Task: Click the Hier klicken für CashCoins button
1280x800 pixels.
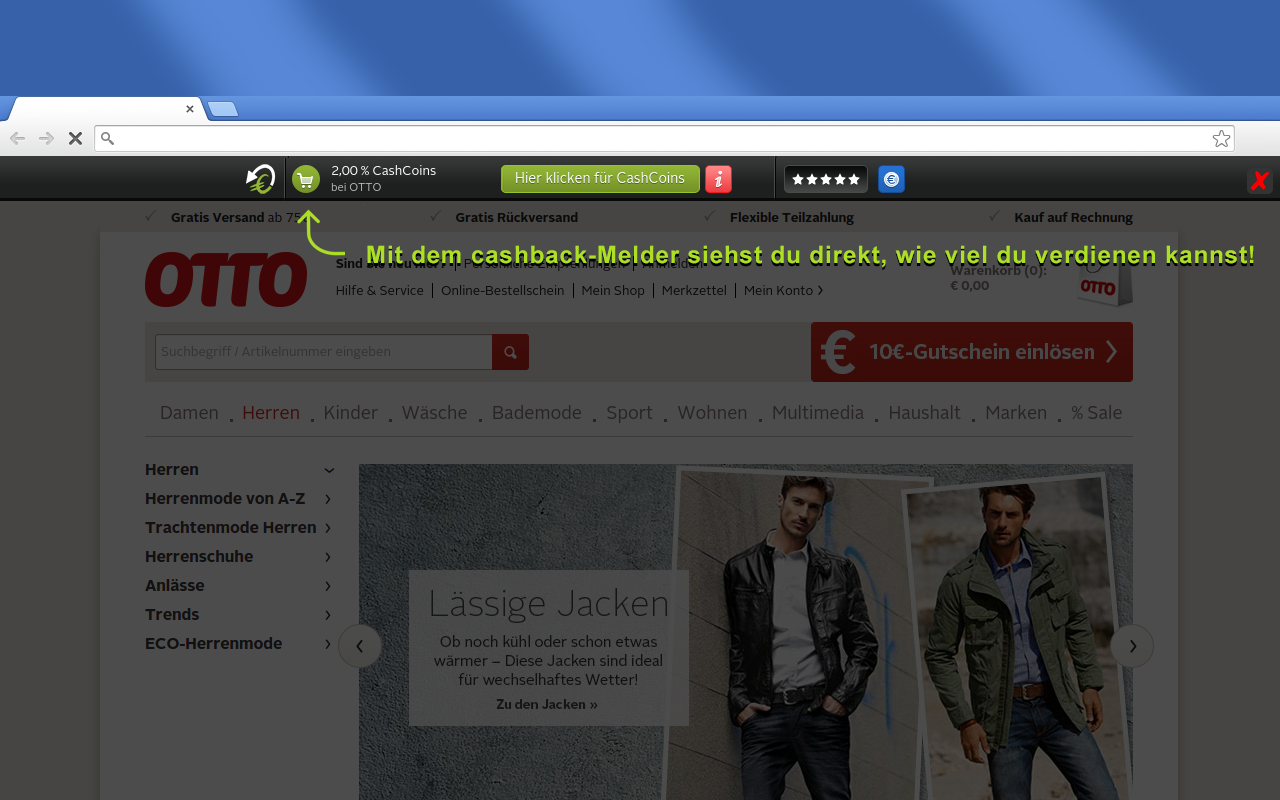Action: 600,178
